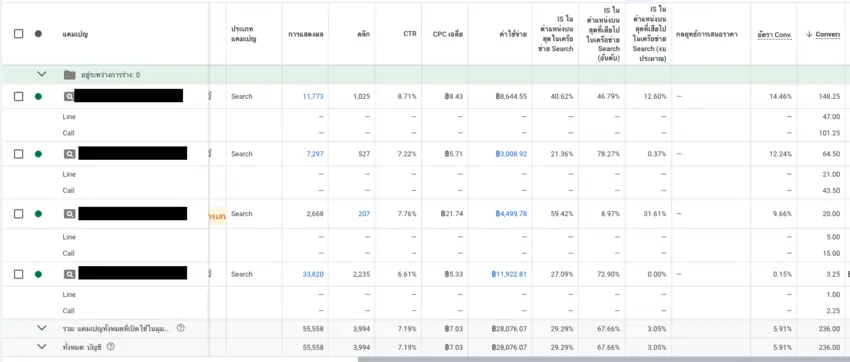Open the 33,820 impressions link

tap(313, 274)
